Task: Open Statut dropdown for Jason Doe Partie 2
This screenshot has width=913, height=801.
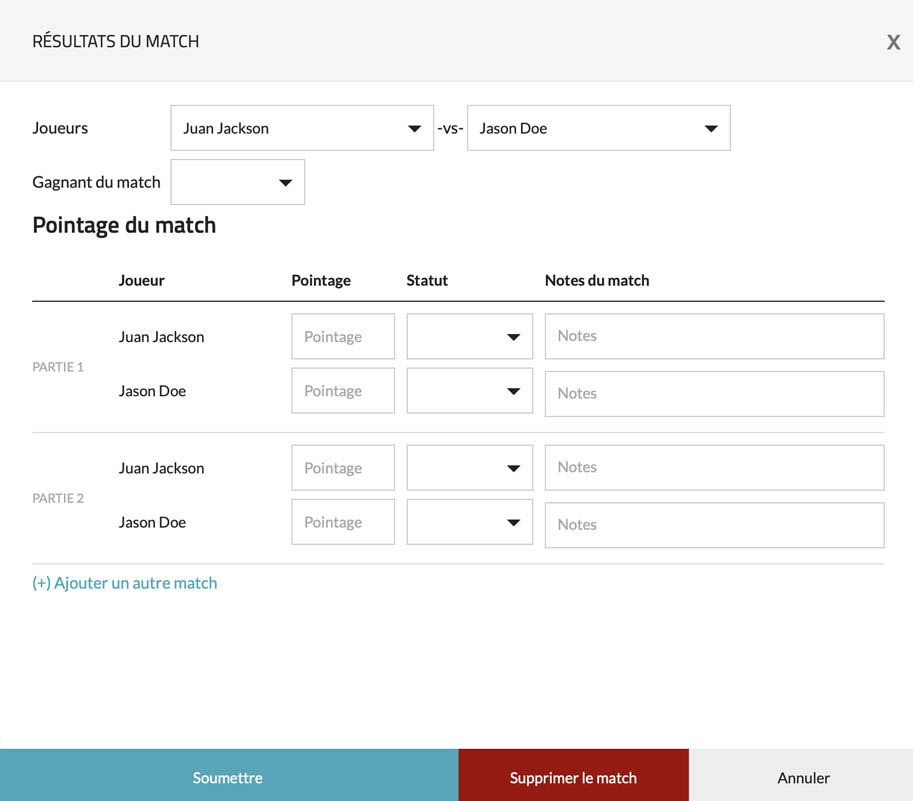Action: 469,522
